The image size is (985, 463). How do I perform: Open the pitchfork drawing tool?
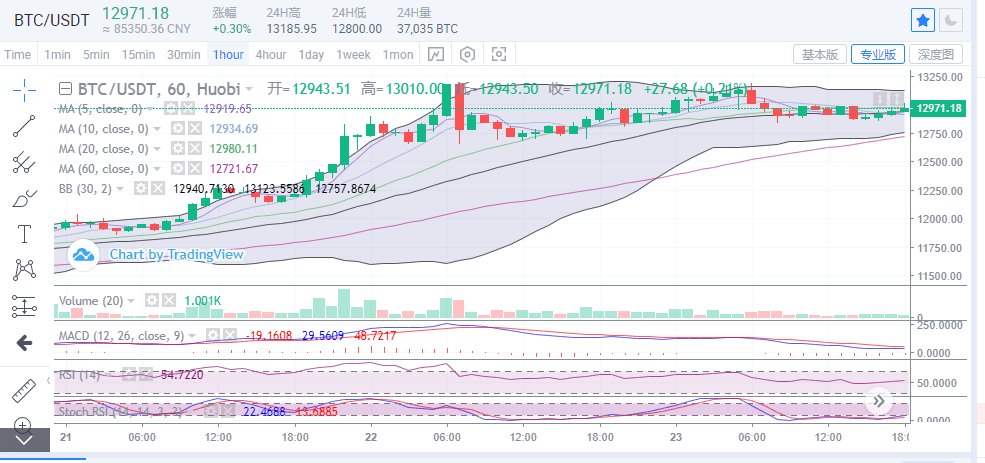[24, 162]
